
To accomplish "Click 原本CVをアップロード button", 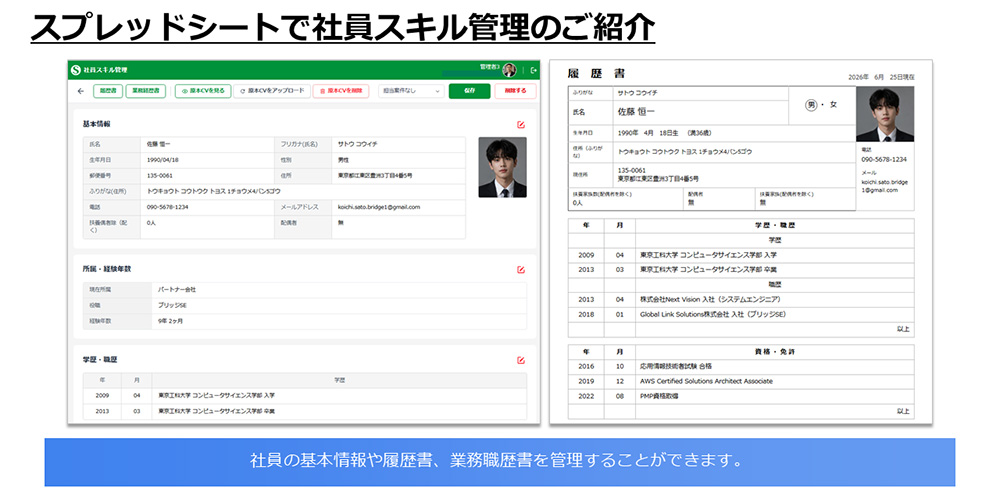I will 272,91.
